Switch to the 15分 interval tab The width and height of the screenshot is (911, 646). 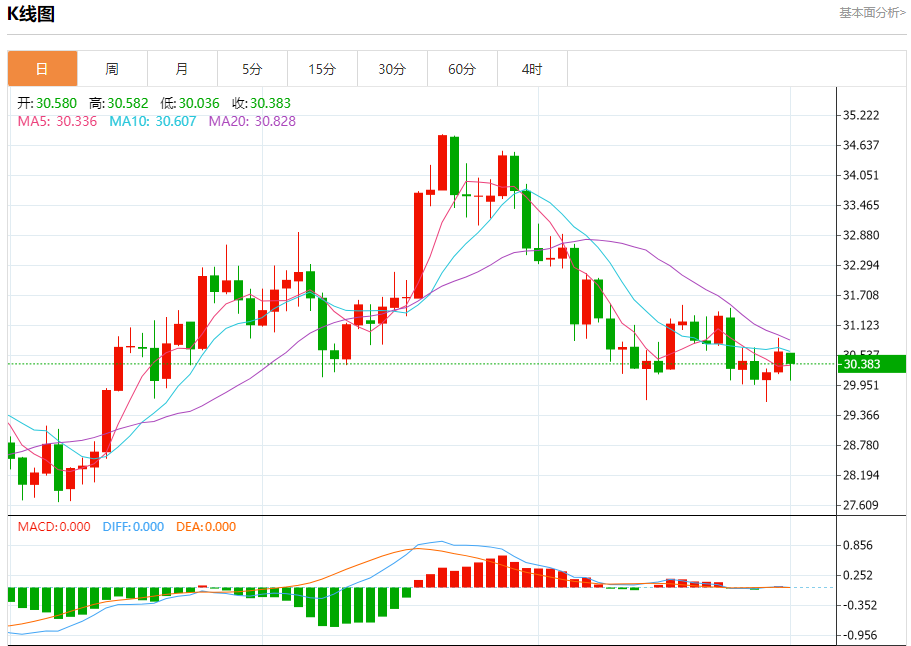click(322, 69)
